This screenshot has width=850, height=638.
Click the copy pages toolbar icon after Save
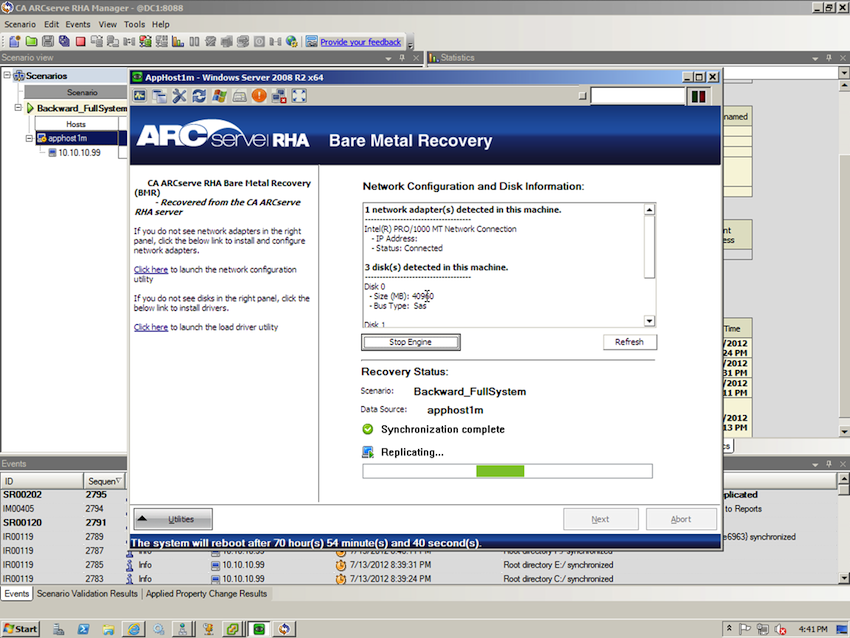tap(64, 41)
